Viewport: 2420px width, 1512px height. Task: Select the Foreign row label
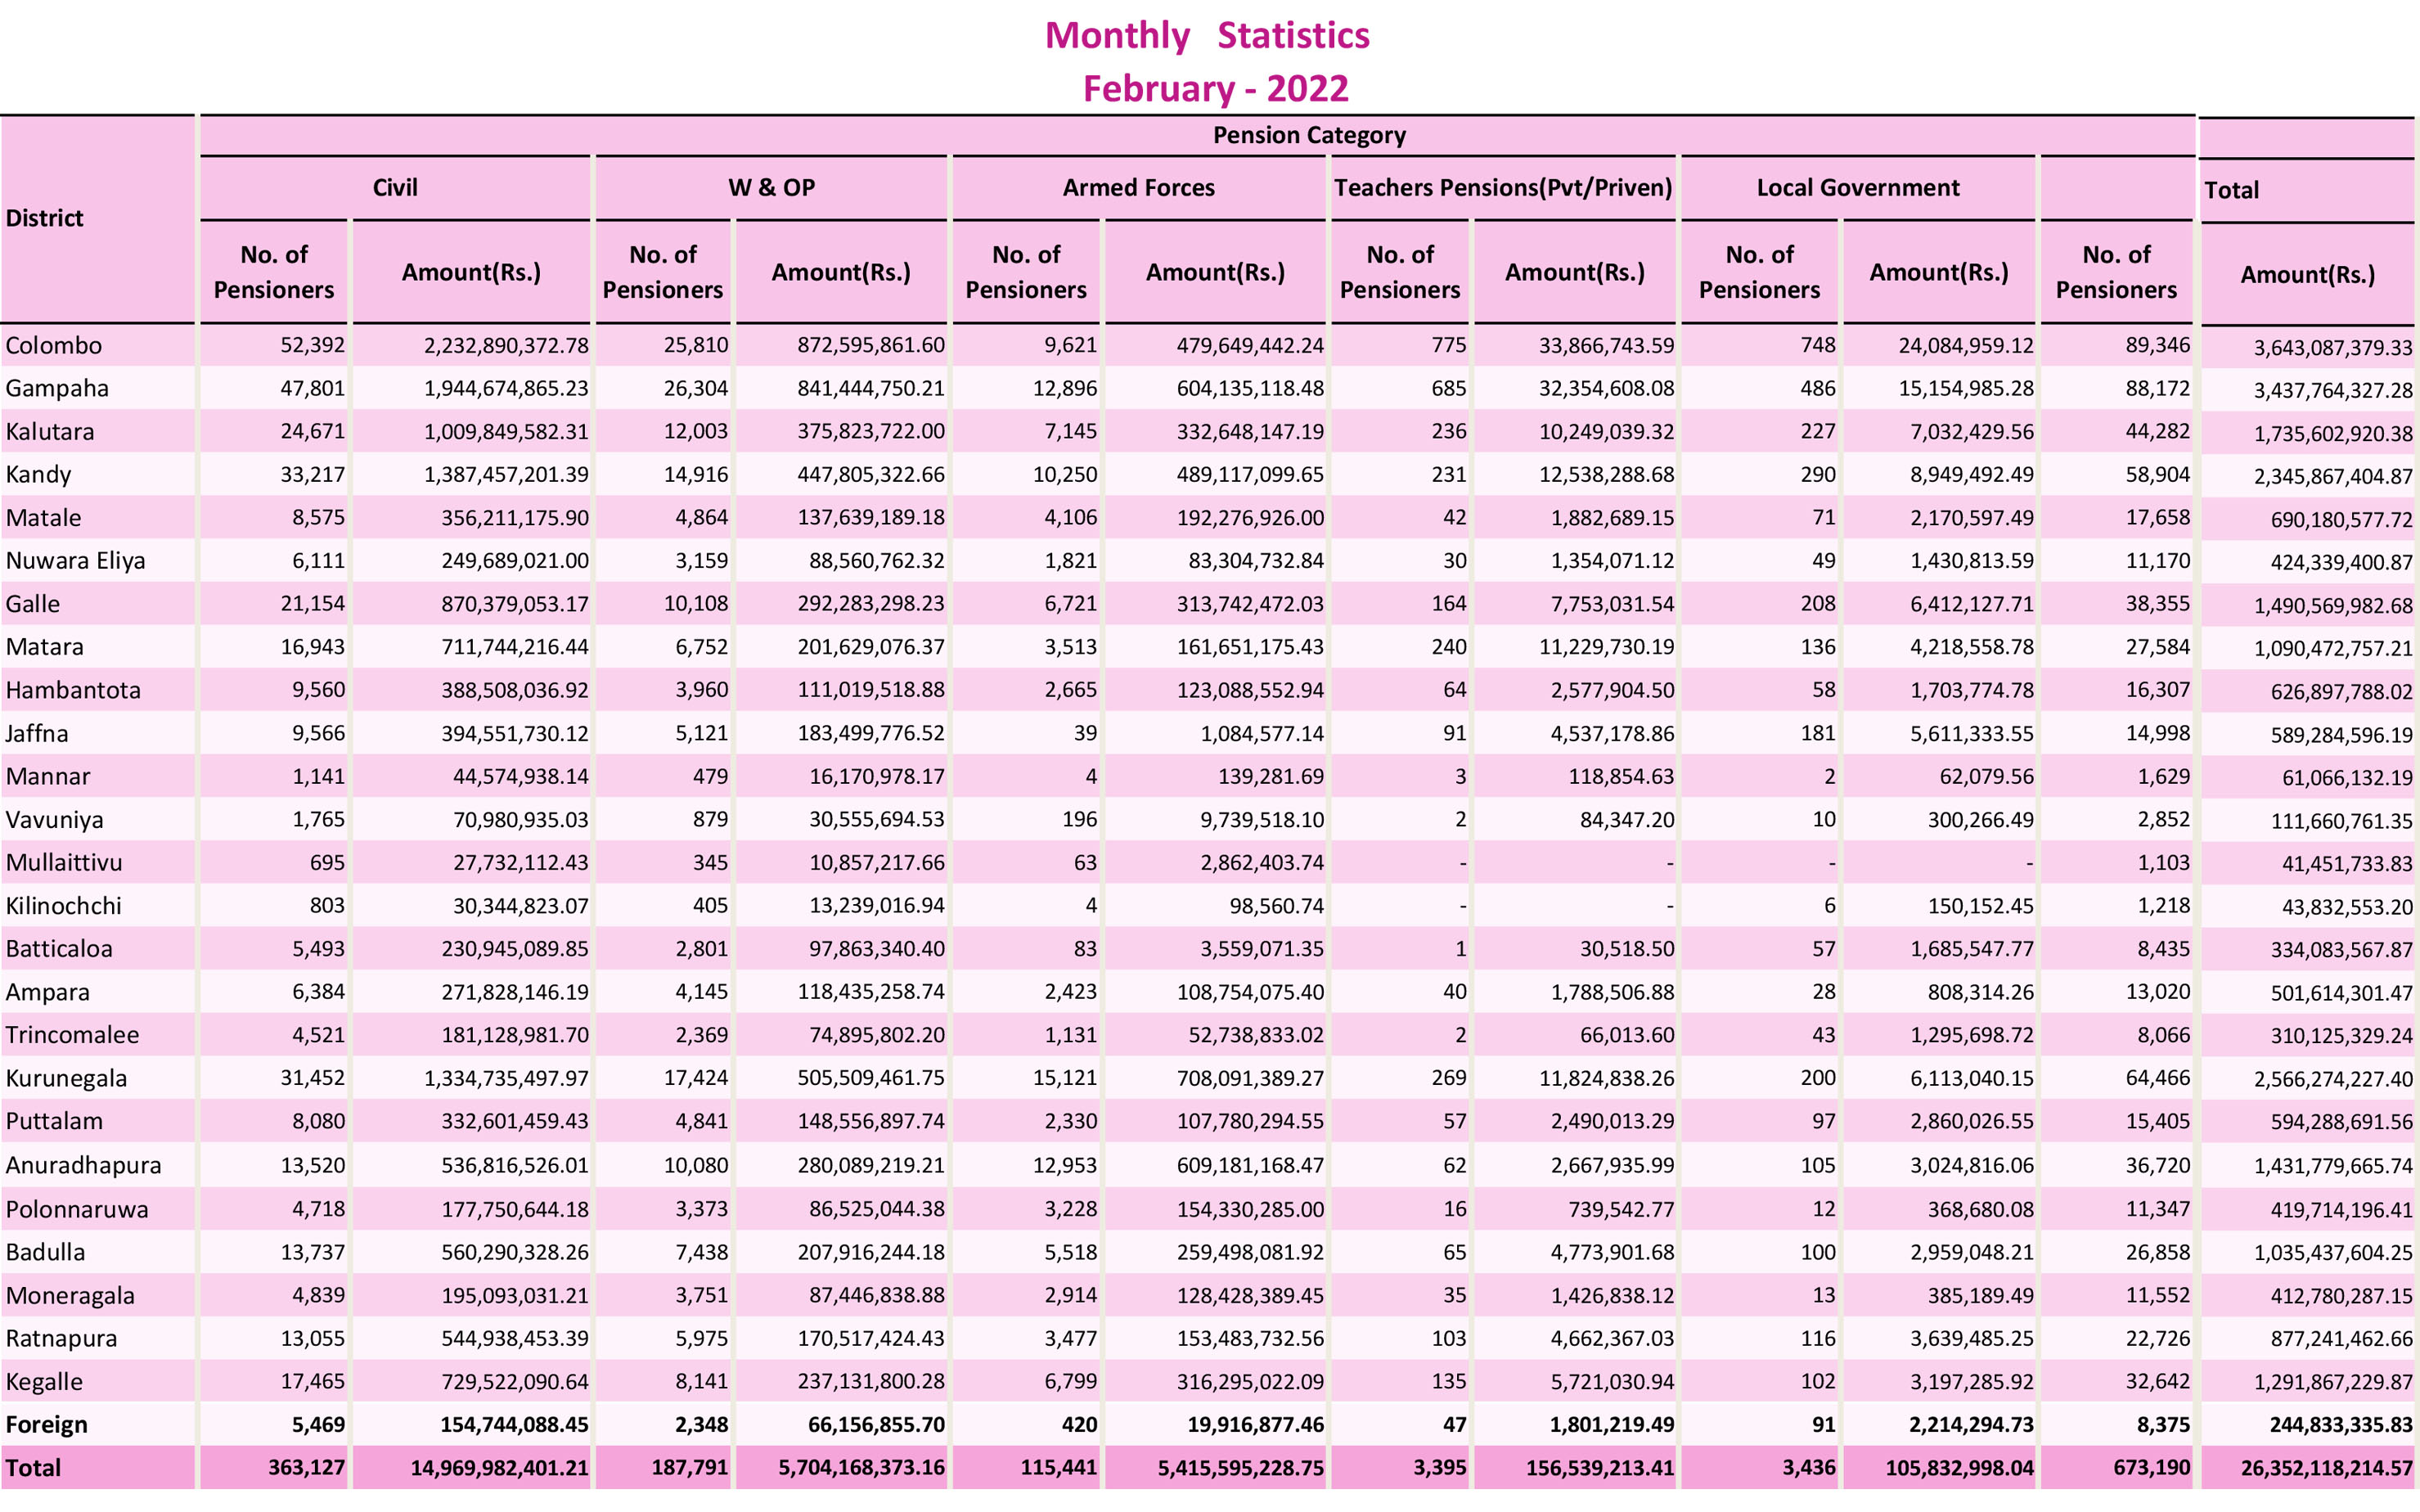[x=46, y=1425]
